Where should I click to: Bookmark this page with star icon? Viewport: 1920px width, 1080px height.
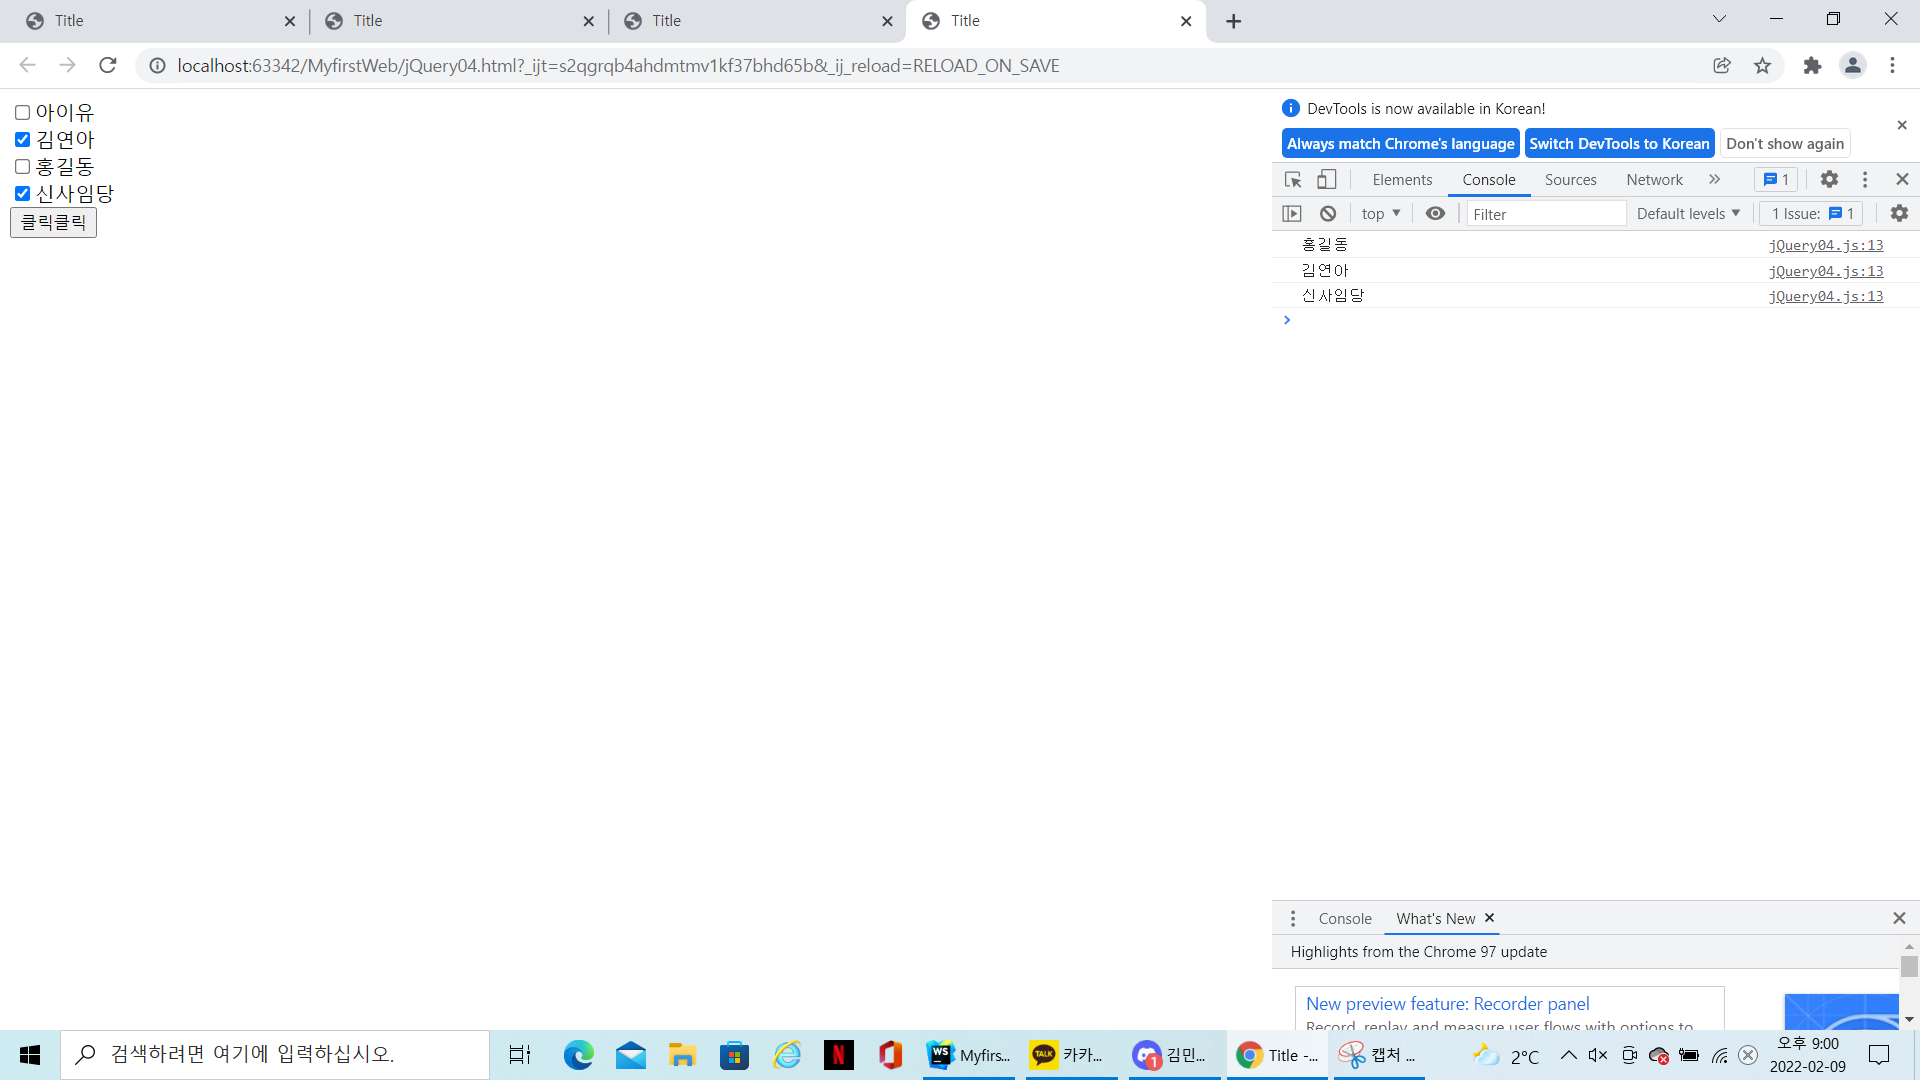(1762, 66)
